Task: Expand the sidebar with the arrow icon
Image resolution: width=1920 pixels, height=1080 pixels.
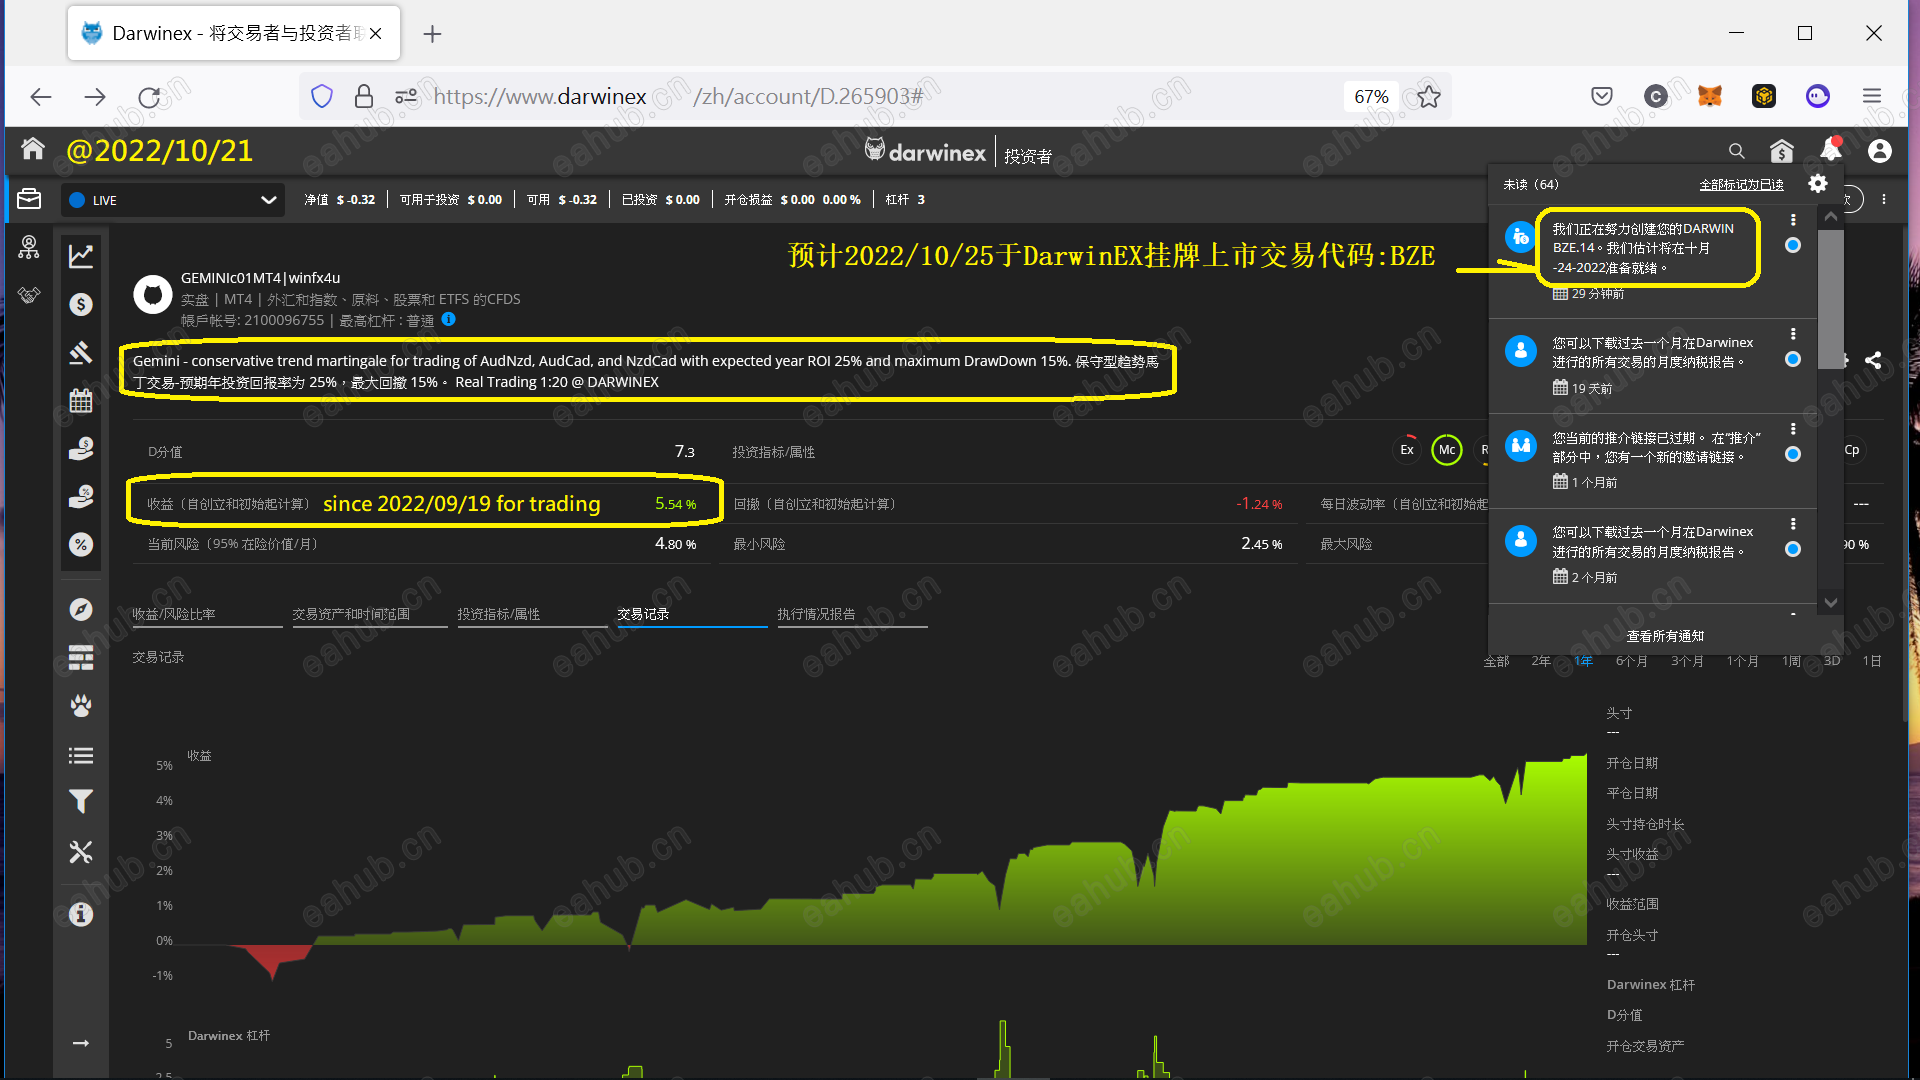Action: point(81,1043)
